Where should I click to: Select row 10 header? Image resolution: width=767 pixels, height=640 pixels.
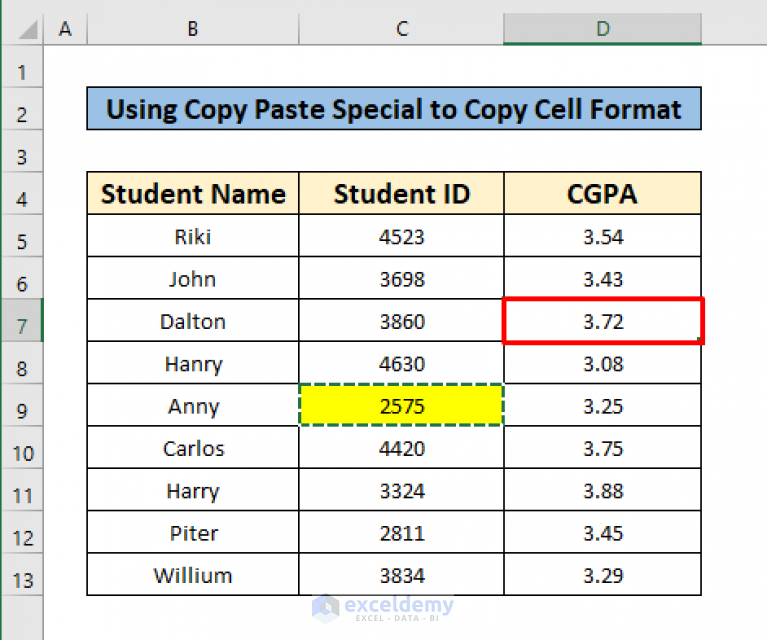click(x=22, y=447)
